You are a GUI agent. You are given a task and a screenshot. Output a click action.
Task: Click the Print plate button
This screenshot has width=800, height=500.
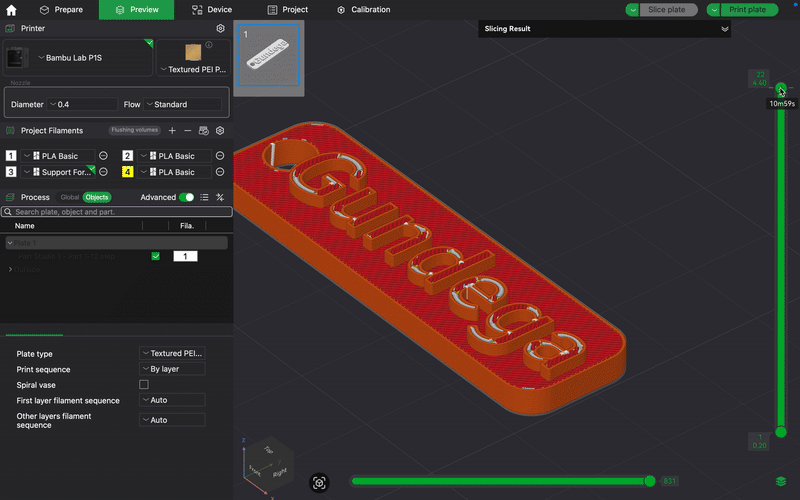pyautogui.click(x=749, y=10)
